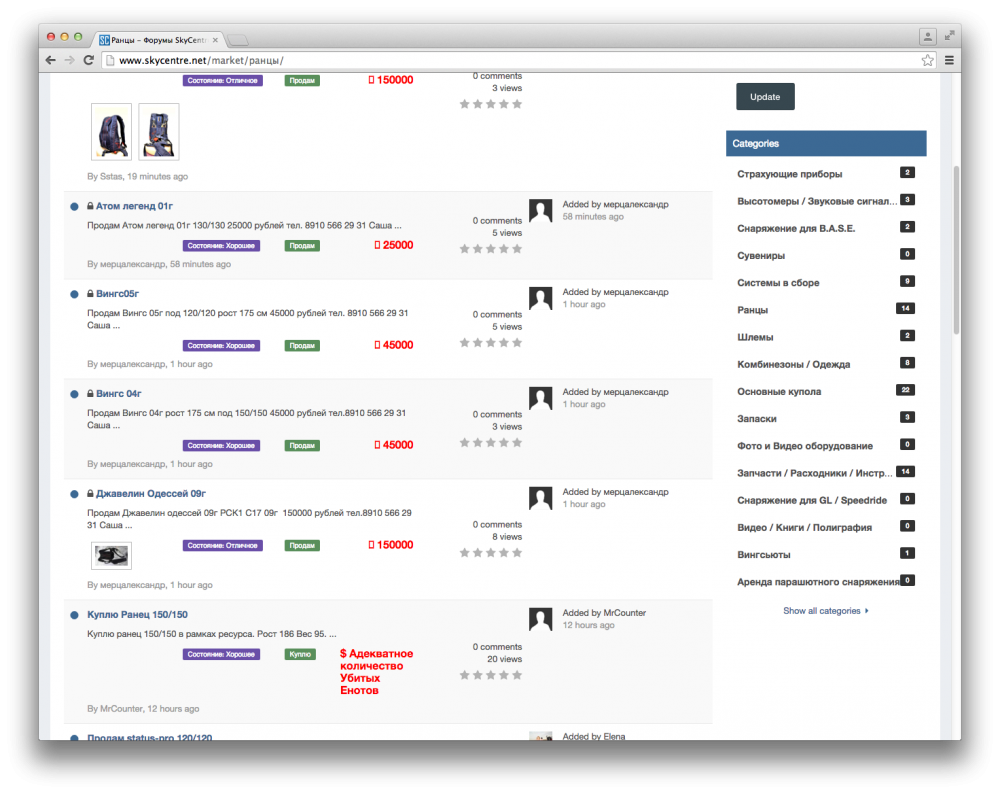Click the avatar next to Джавелин Одессей listing
This screenshot has width=1000, height=794.
point(540,498)
